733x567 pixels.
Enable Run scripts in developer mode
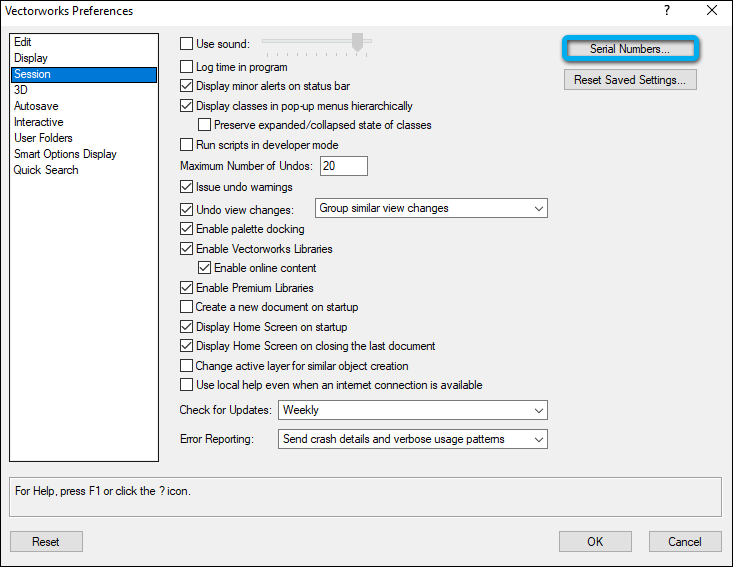tap(187, 144)
